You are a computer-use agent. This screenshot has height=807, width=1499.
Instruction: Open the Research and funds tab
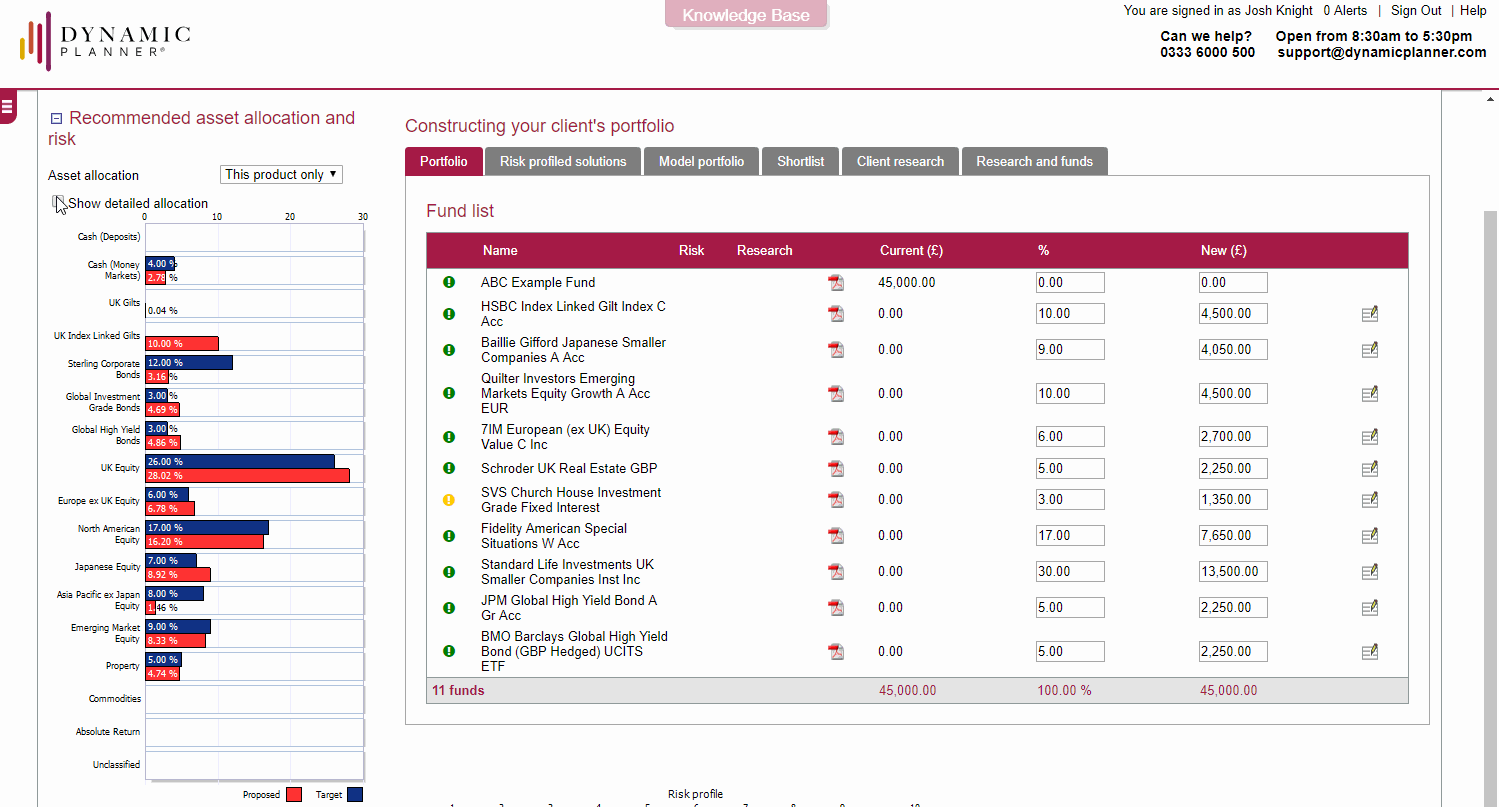1034,162
